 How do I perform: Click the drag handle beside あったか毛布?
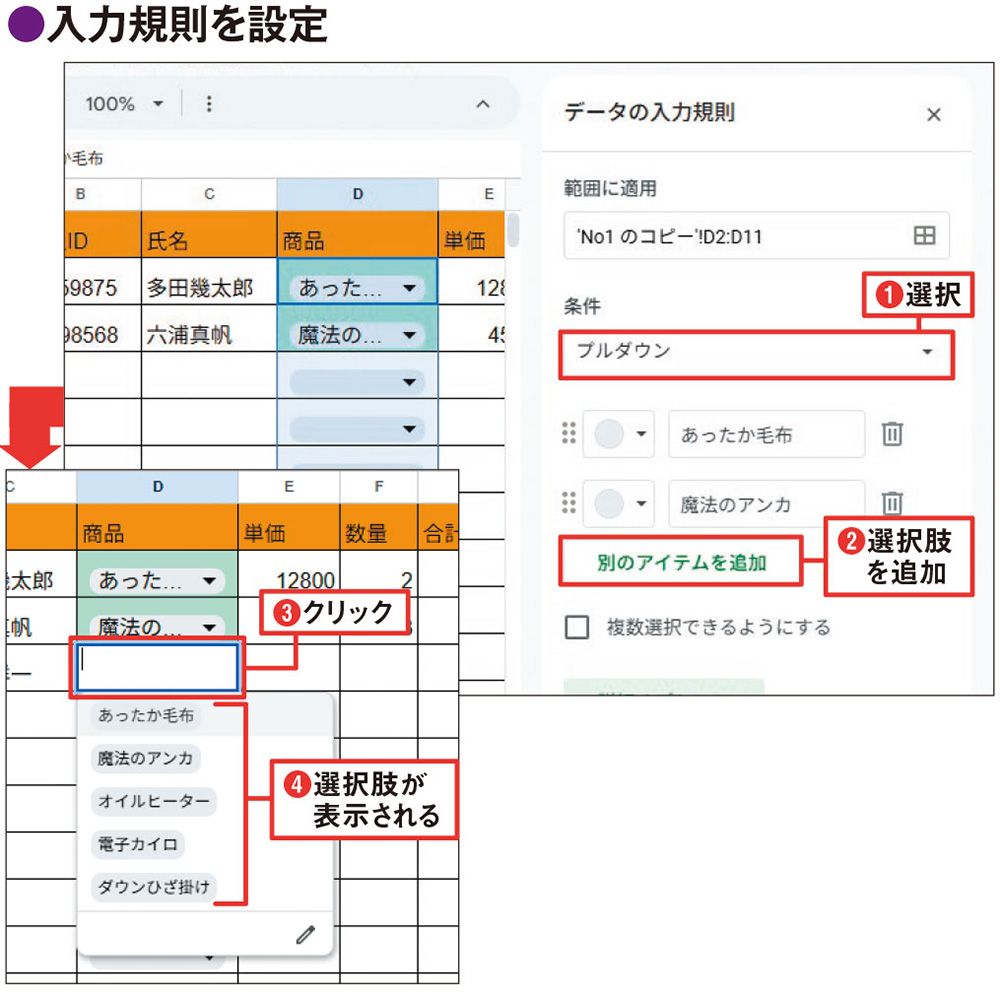coord(567,434)
